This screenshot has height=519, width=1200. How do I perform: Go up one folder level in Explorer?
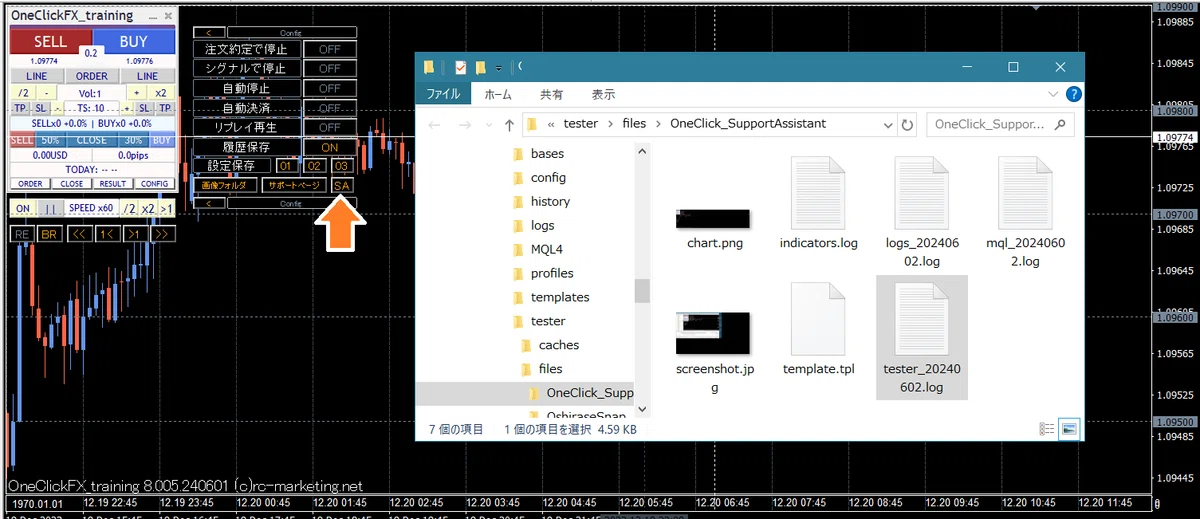(x=509, y=125)
